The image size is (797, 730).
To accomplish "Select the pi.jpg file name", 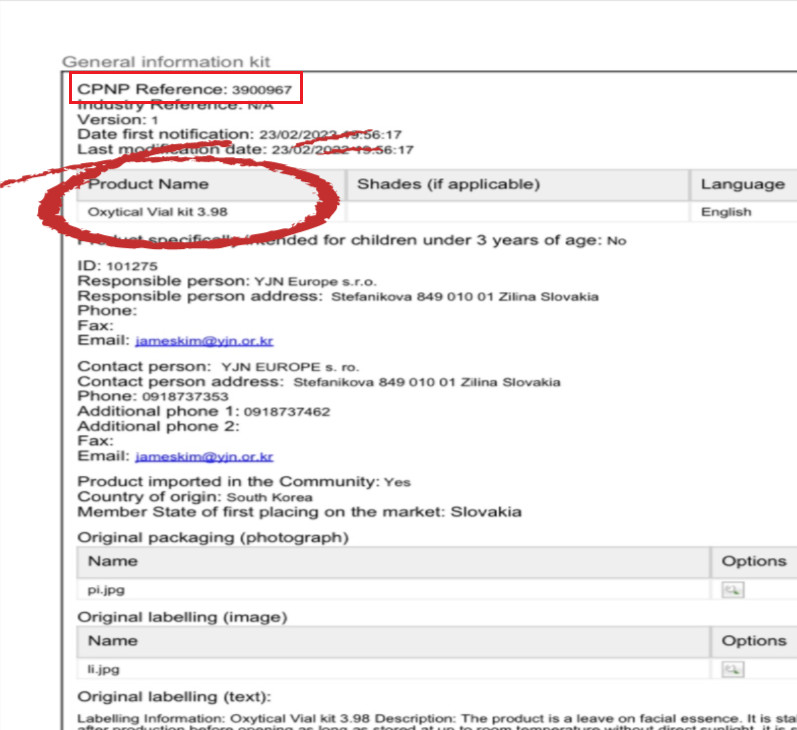I will (106, 590).
